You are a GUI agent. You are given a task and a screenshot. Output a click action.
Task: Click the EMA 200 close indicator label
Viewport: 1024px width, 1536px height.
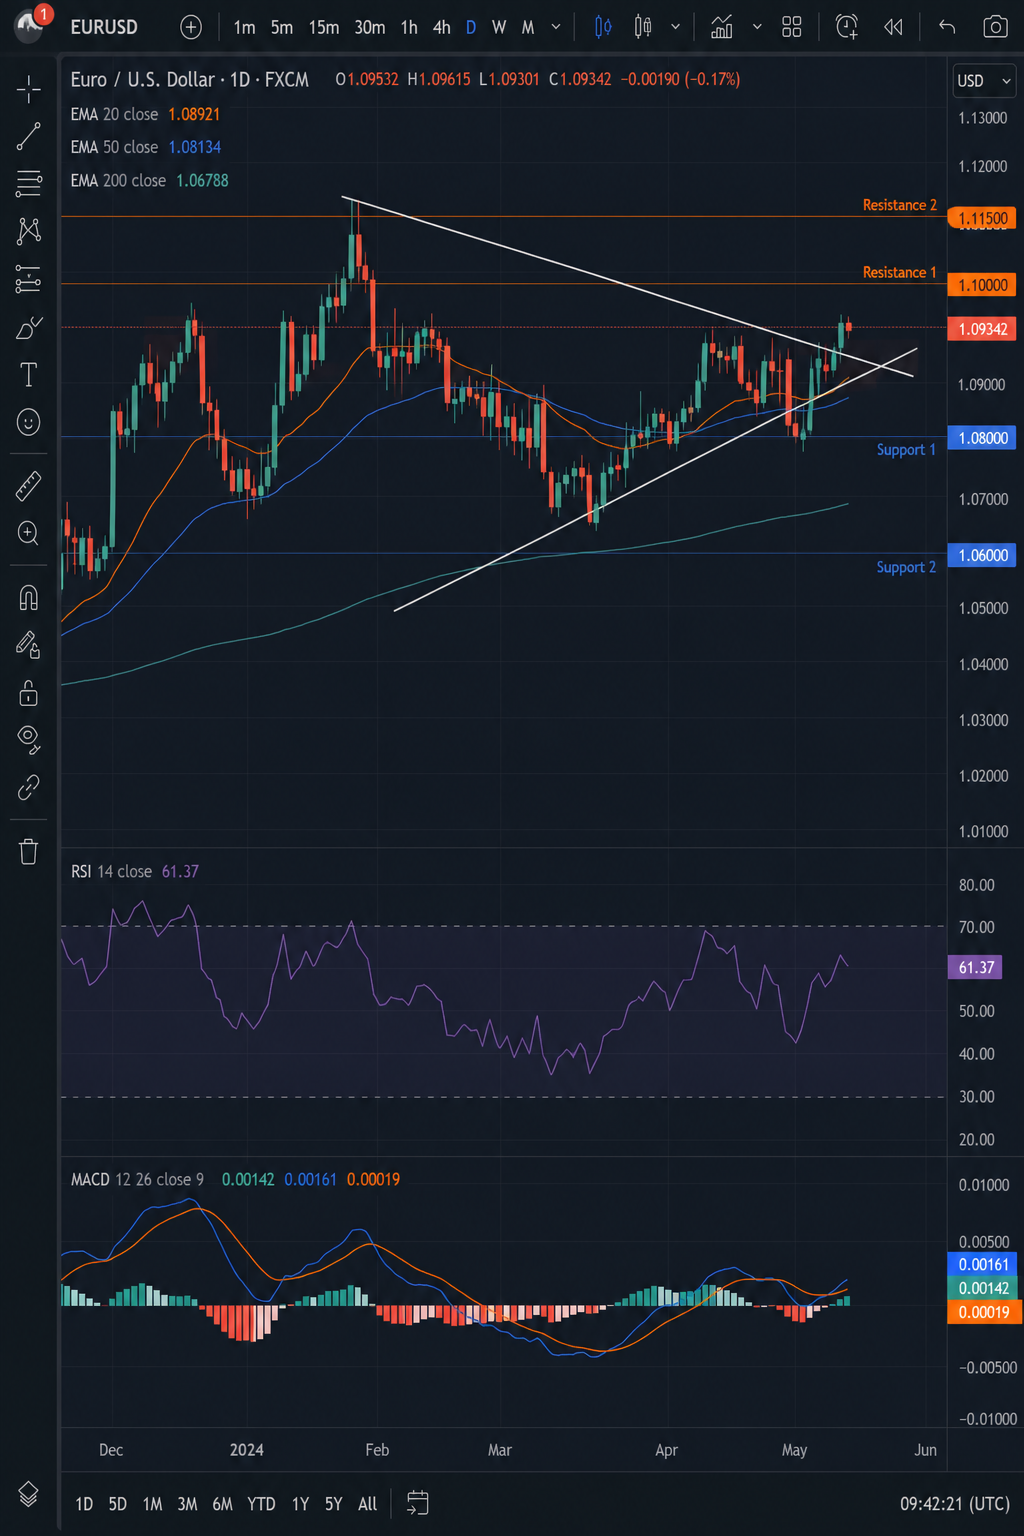(118, 180)
